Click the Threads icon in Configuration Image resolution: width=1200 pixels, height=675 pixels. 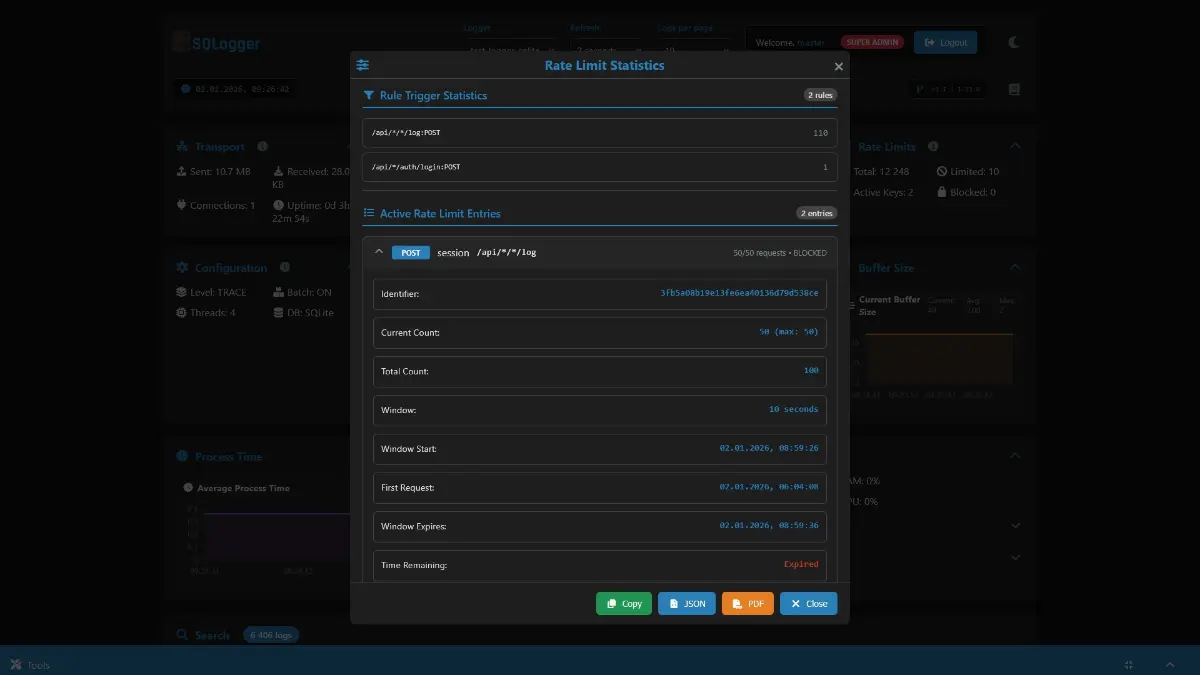click(181, 312)
